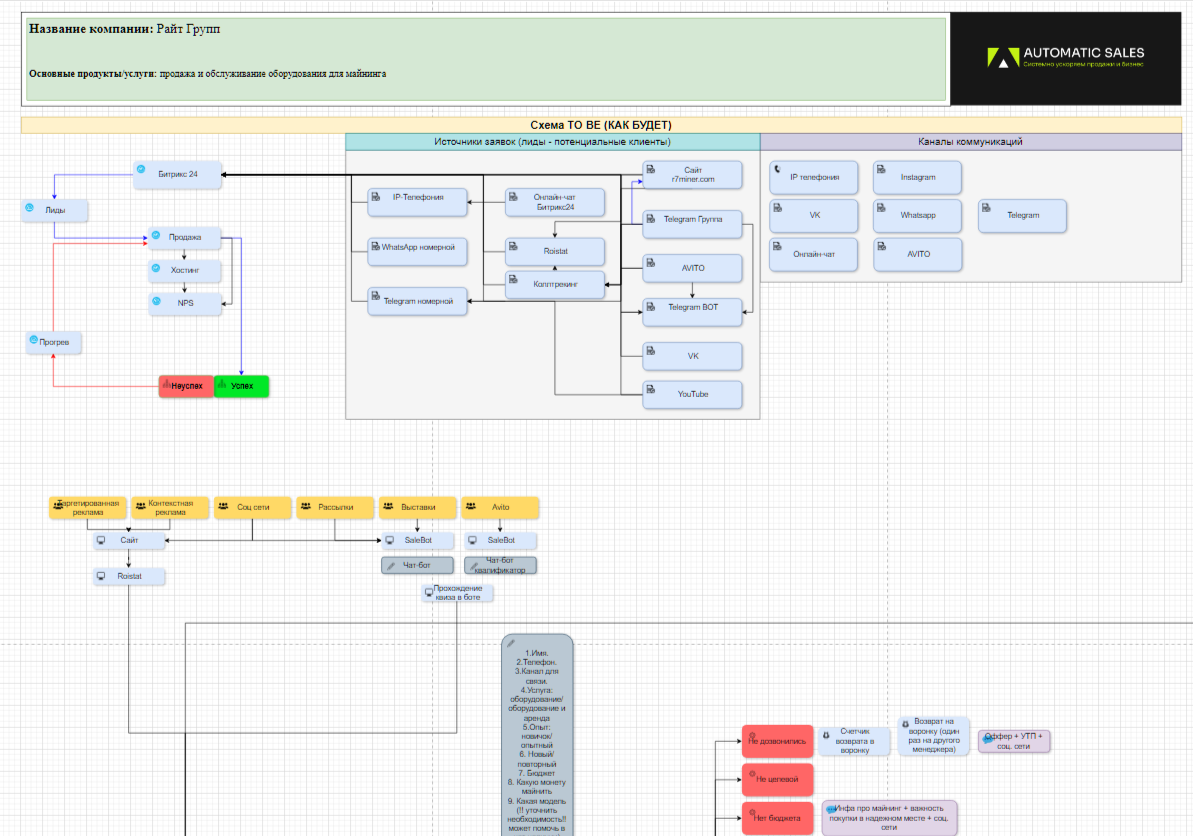Select the Каналы коммуникаций panel header
This screenshot has height=836, width=1193.
pos(971,142)
